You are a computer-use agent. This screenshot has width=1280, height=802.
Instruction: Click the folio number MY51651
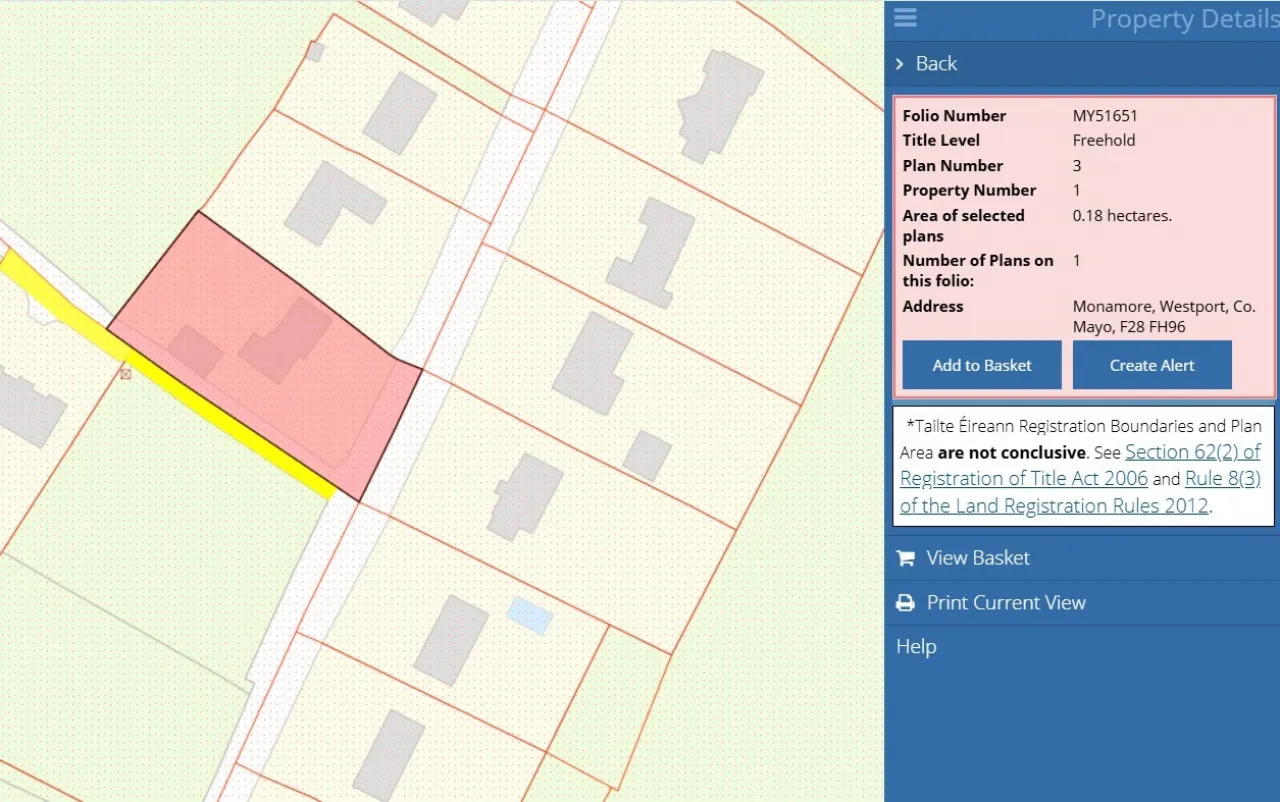pos(1105,116)
